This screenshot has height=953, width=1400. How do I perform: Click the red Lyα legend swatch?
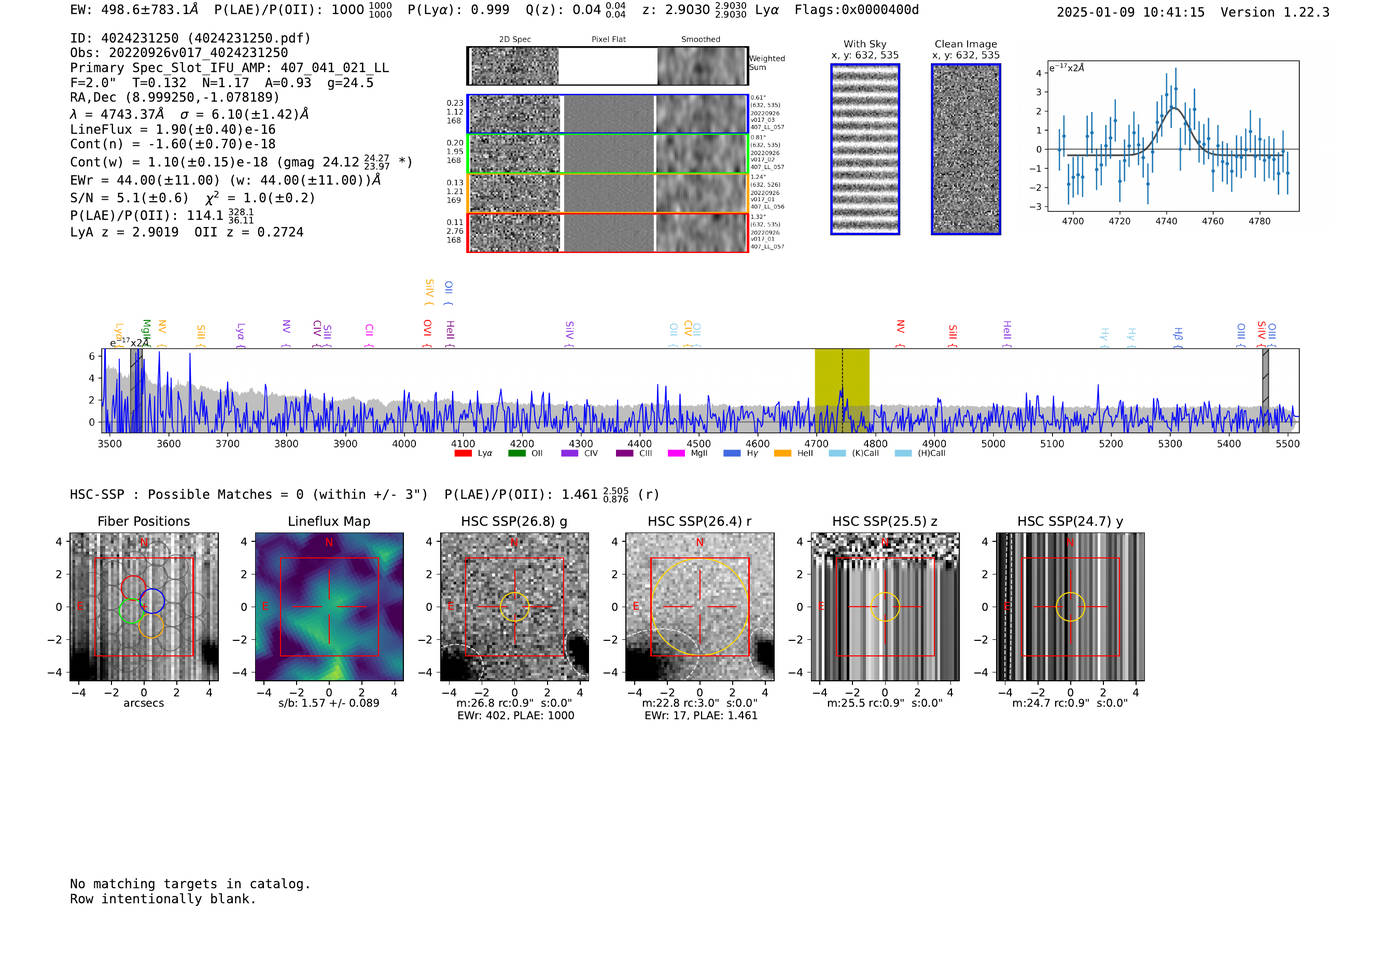click(463, 453)
